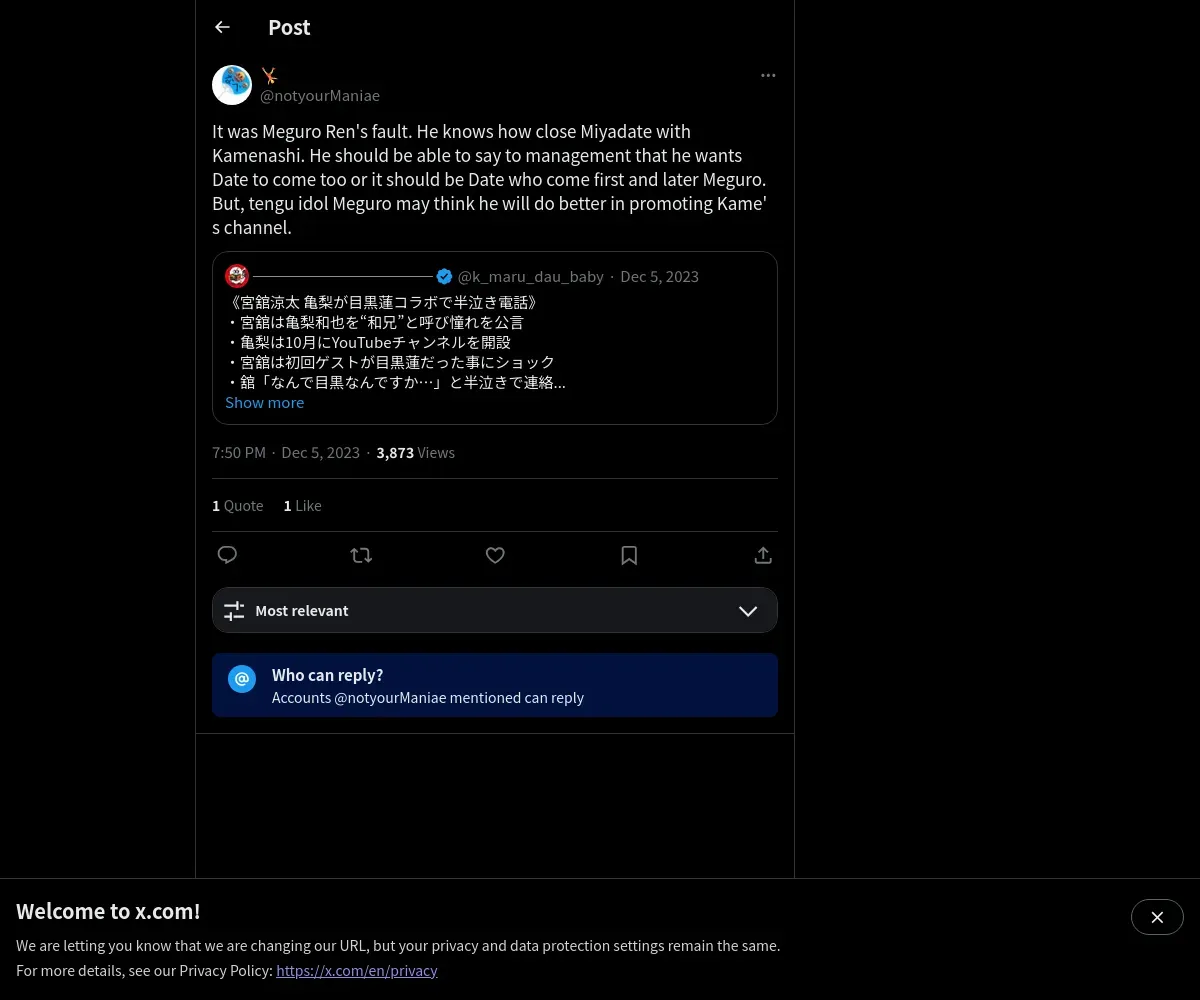Show more of the quoted post

264,402
